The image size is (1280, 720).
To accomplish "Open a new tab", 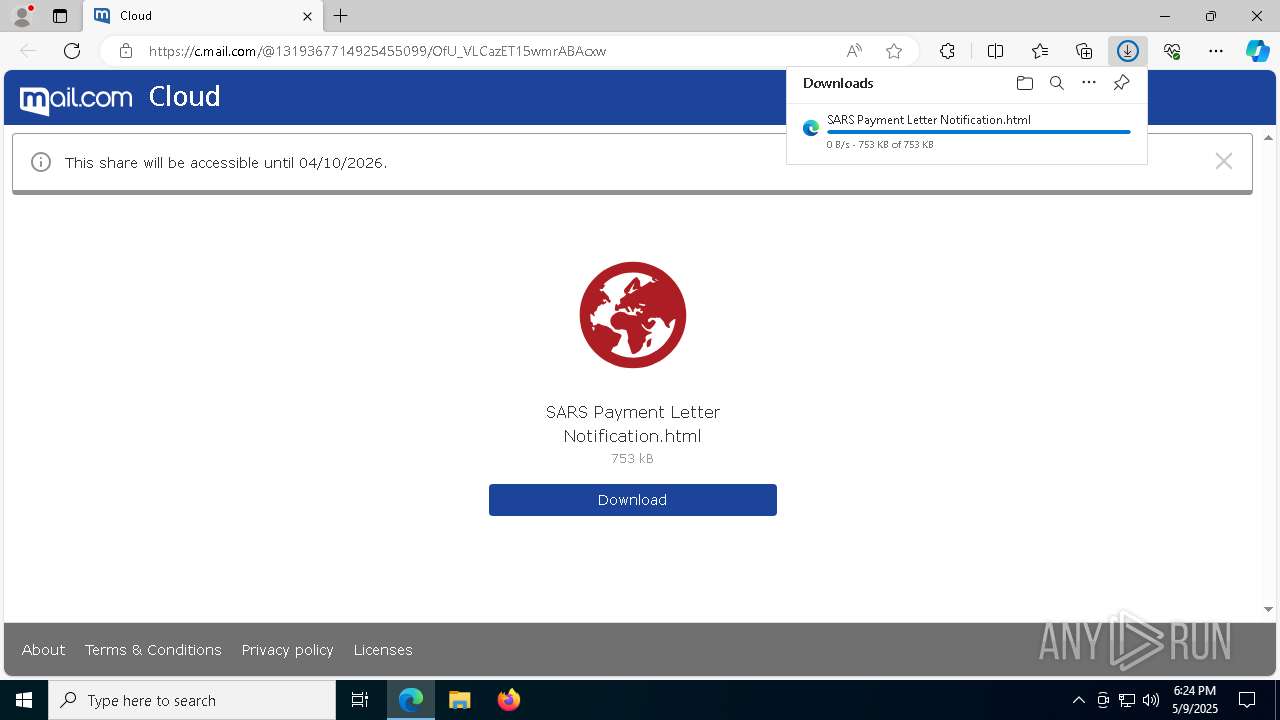I will pos(341,16).
